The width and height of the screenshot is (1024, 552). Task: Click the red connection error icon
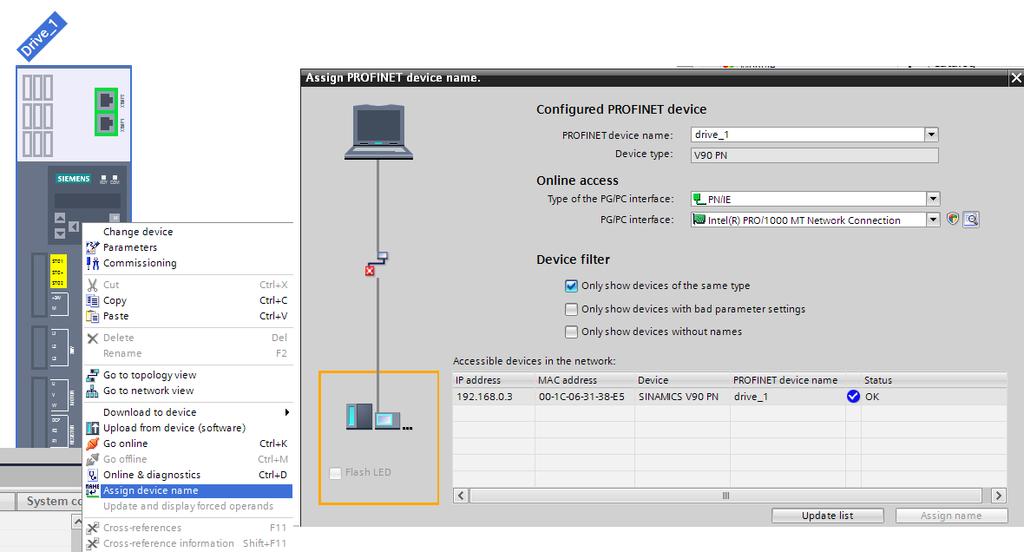tap(370, 270)
